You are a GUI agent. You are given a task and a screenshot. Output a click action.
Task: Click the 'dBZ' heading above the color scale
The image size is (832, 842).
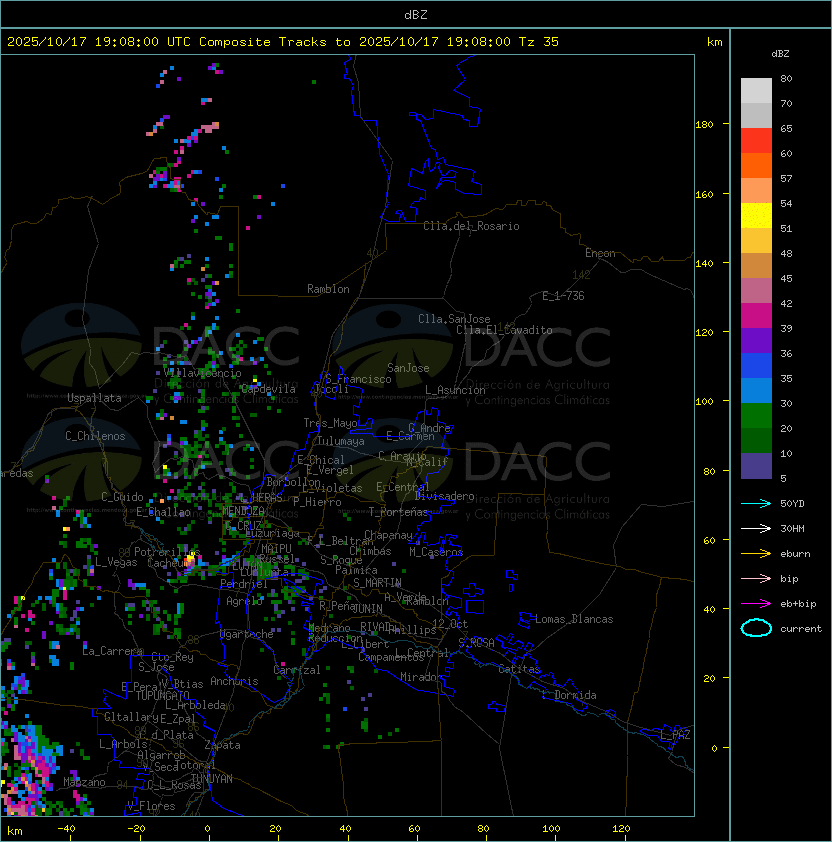(780, 54)
